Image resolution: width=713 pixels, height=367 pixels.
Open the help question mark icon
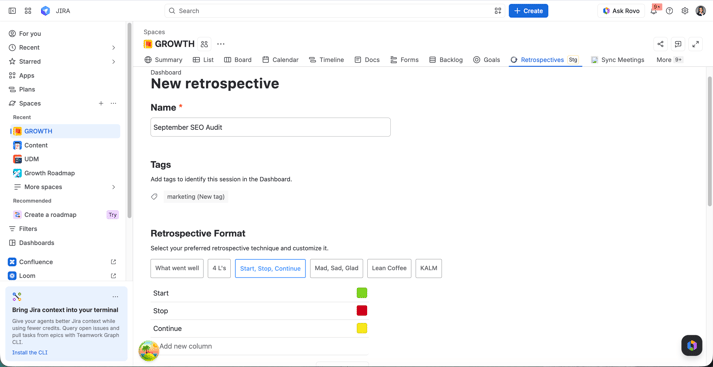click(x=669, y=11)
